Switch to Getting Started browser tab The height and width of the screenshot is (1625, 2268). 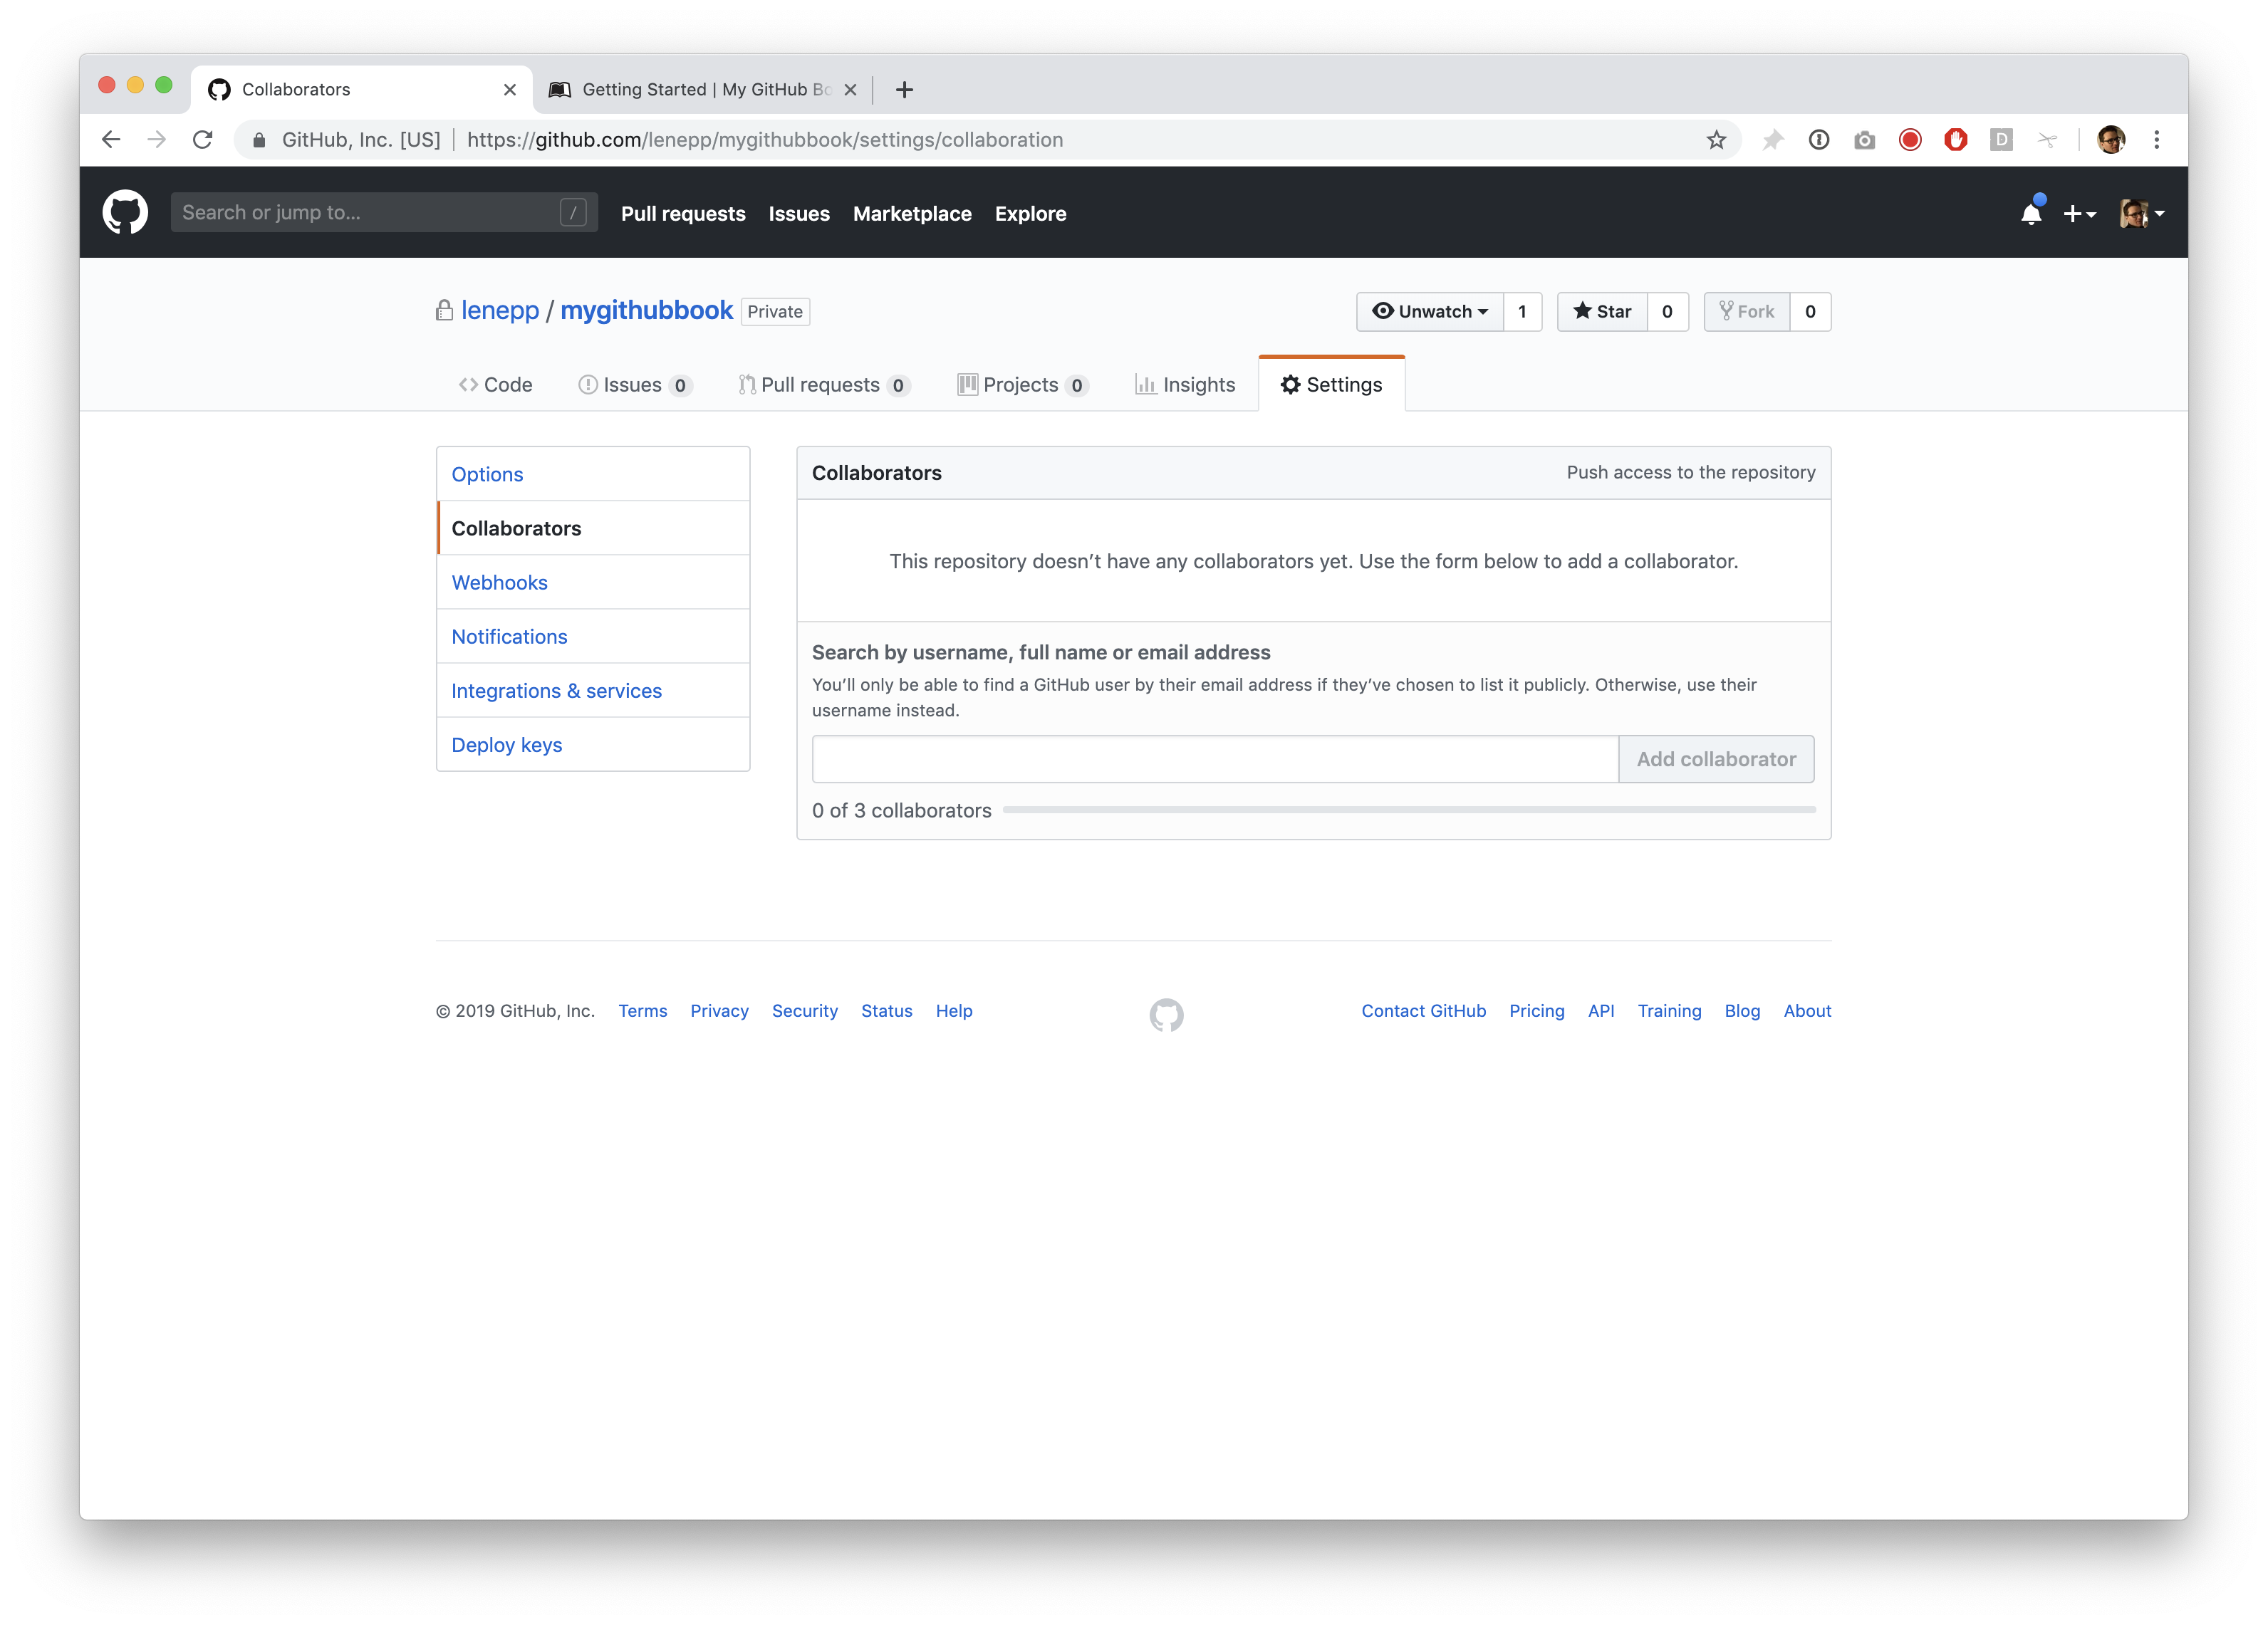click(x=695, y=90)
